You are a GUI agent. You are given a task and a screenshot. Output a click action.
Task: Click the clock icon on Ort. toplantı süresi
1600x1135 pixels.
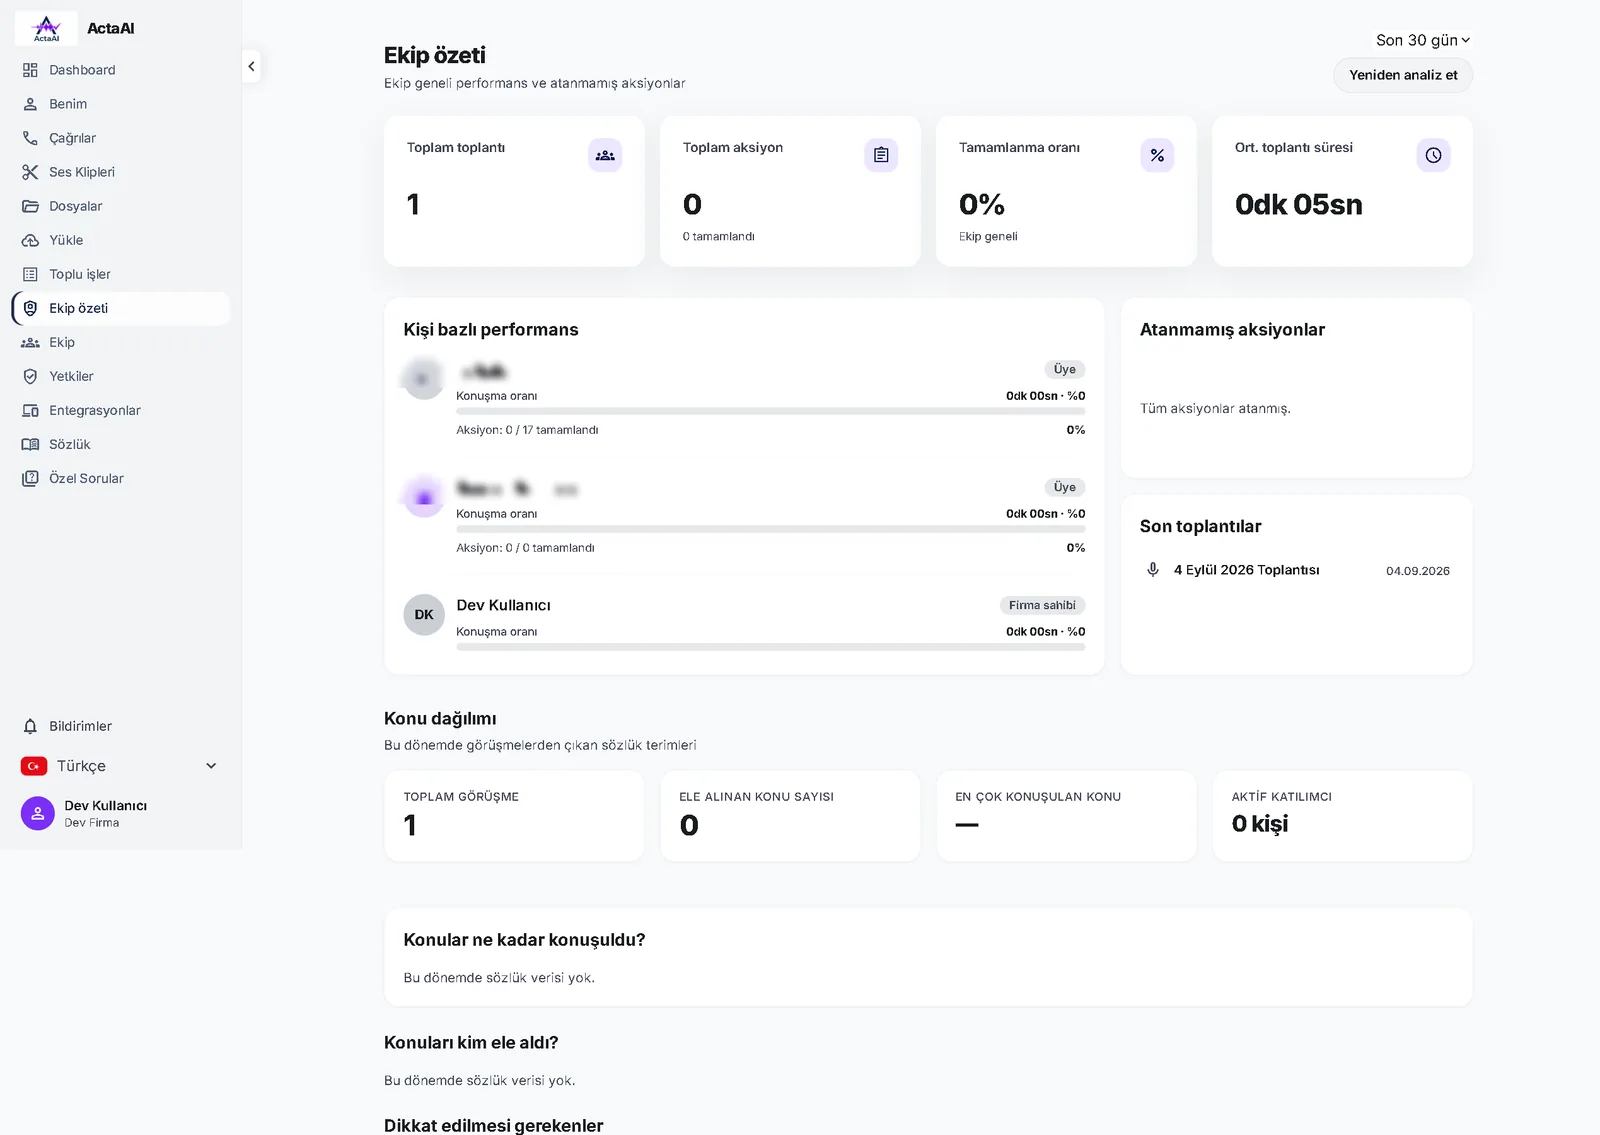click(x=1433, y=155)
